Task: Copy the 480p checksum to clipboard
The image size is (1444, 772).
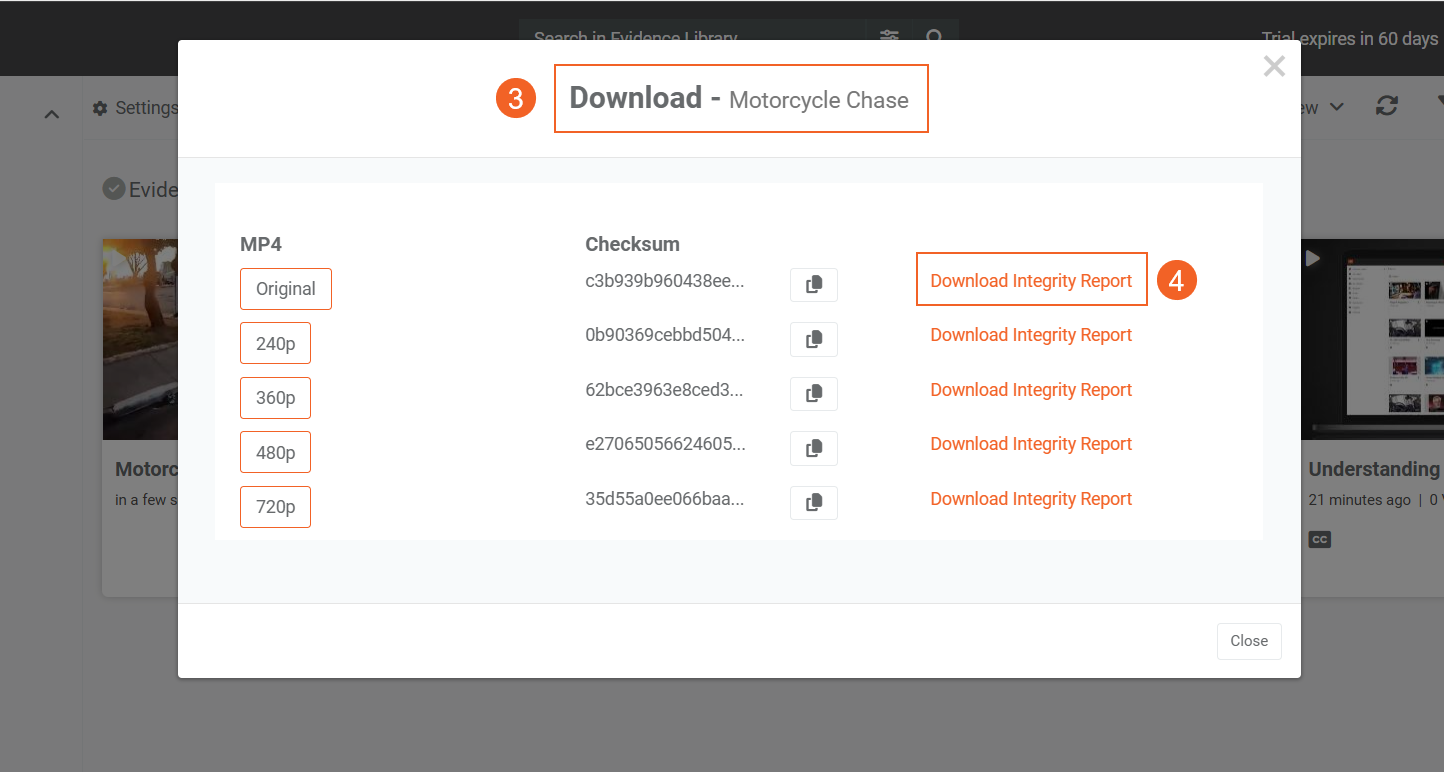Action: 813,448
